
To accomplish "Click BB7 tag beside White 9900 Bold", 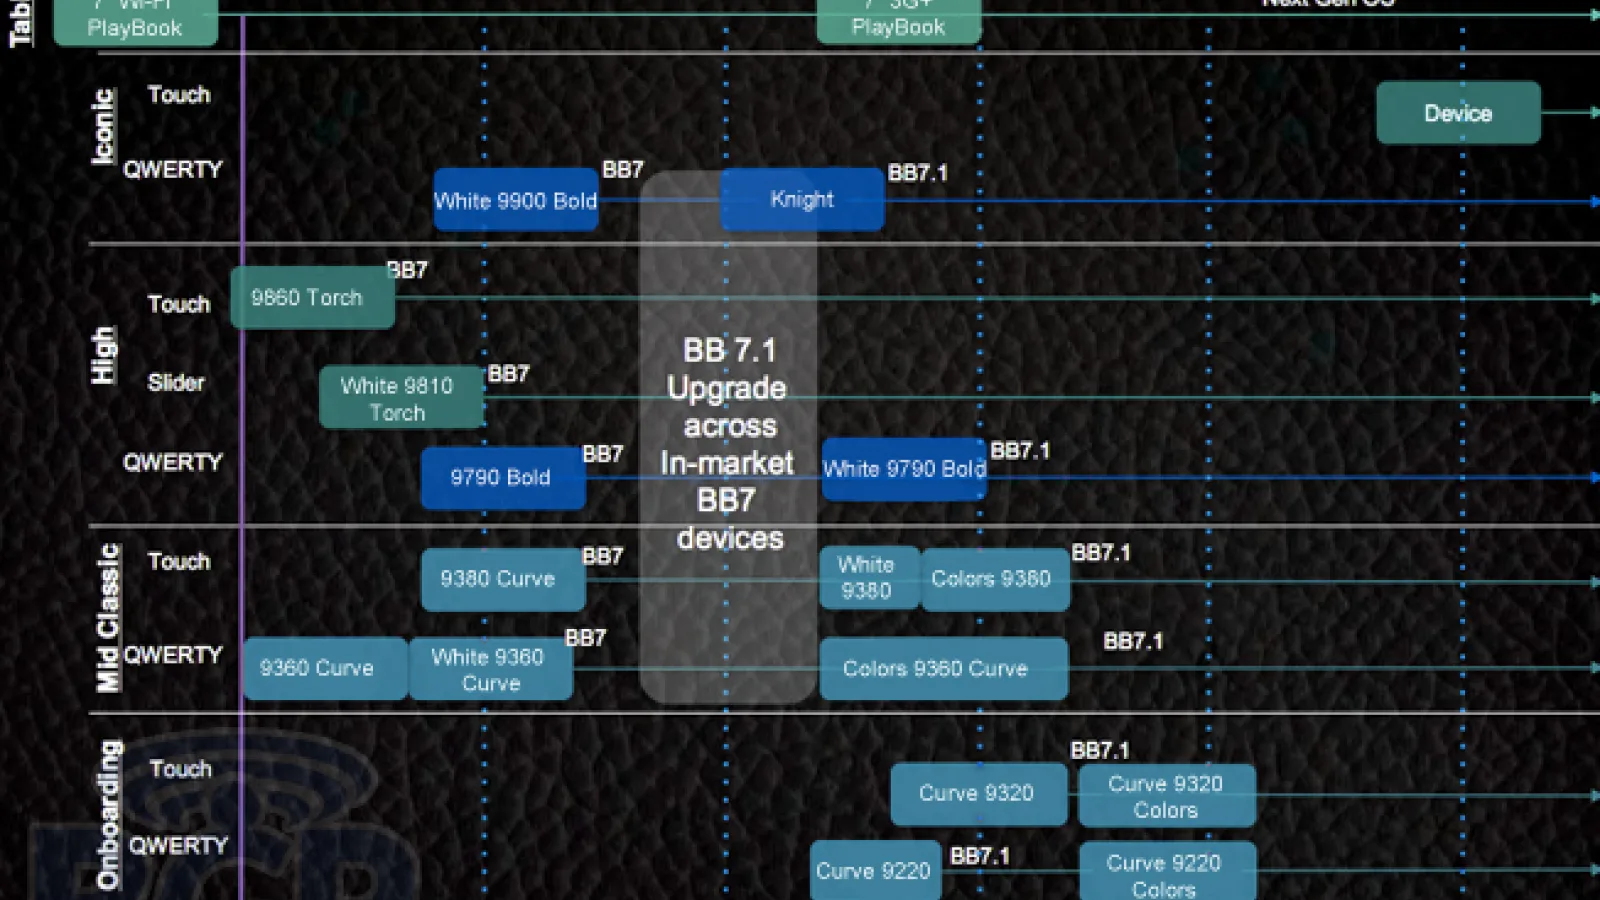I will pos(623,170).
